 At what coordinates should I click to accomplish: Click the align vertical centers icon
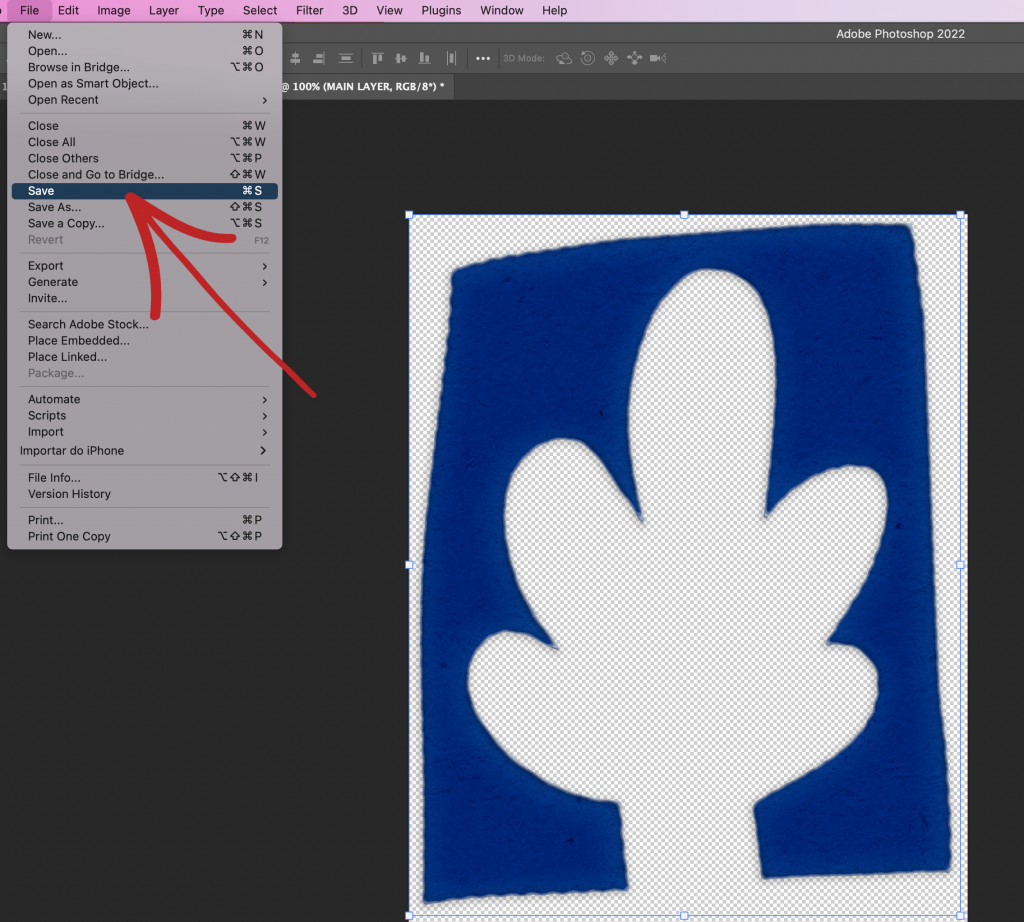[x=401, y=58]
